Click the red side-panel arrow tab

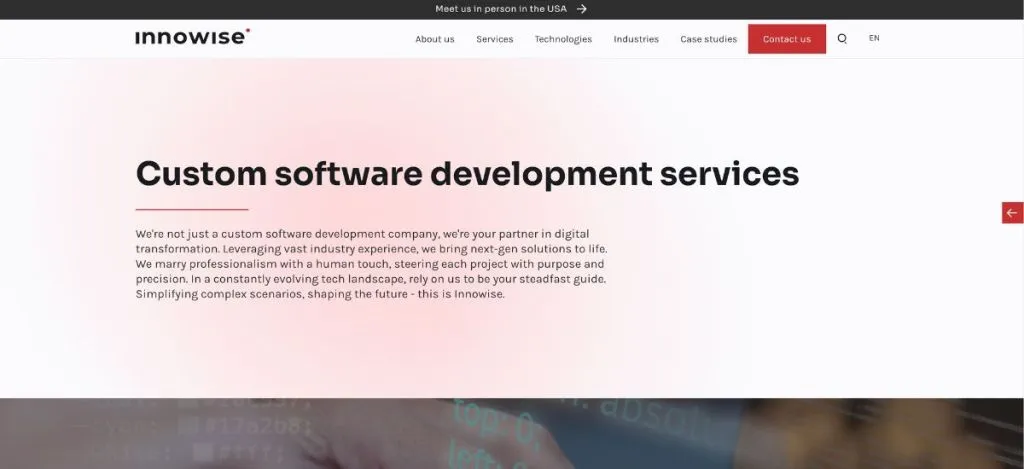tap(1012, 212)
